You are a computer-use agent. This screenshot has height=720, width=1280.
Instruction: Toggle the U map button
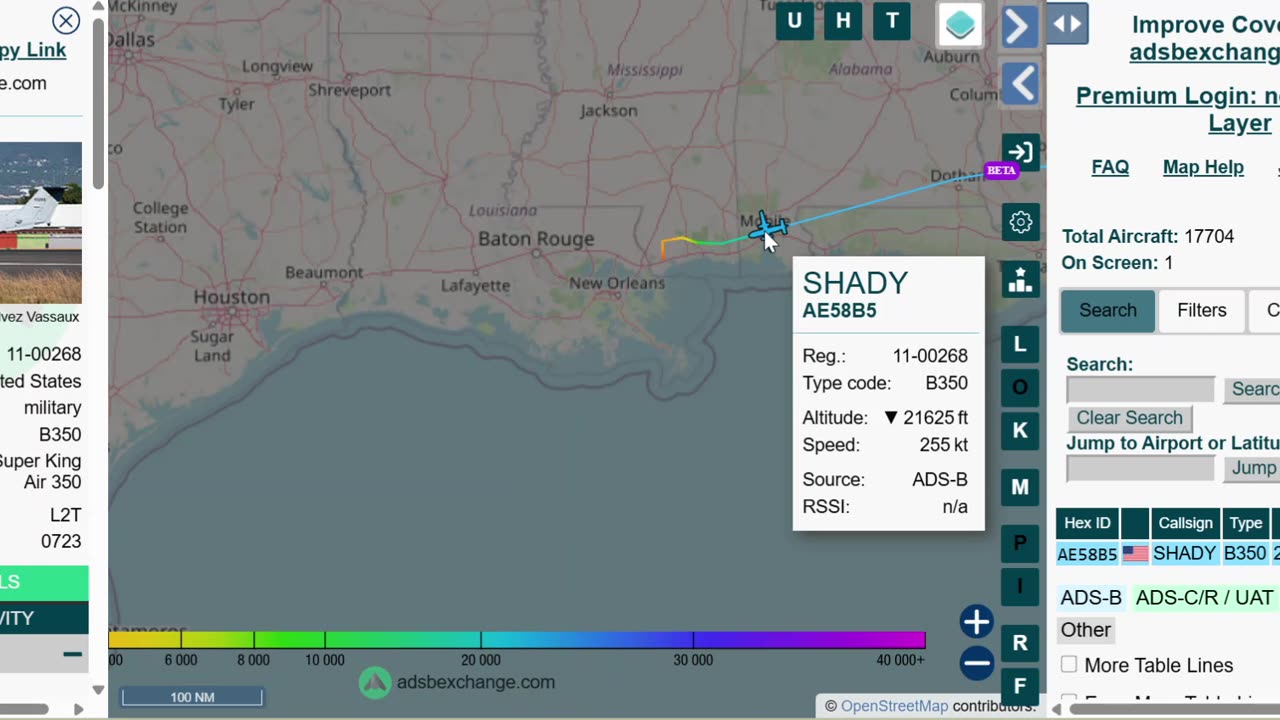pos(794,21)
